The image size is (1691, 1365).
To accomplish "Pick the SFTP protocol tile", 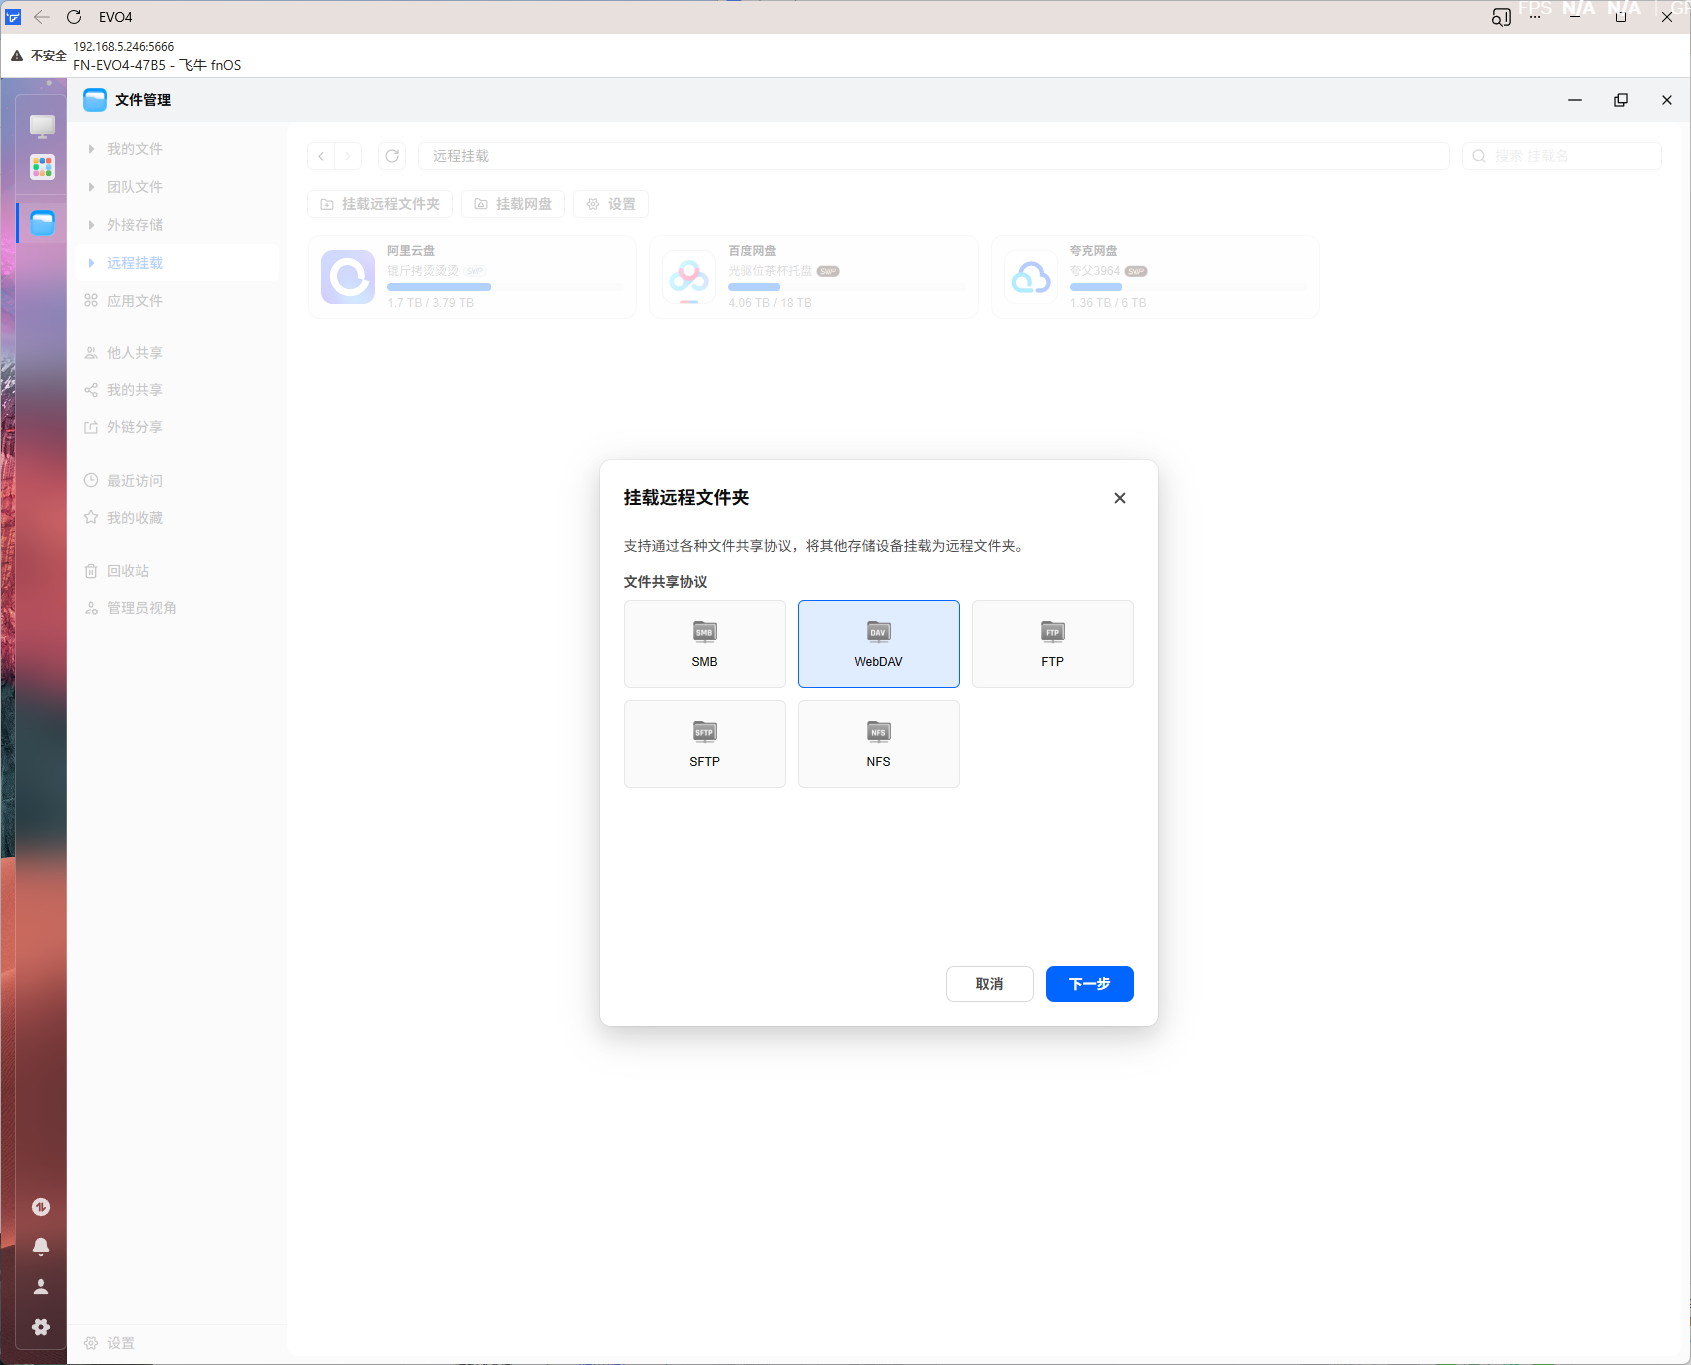I will 705,744.
